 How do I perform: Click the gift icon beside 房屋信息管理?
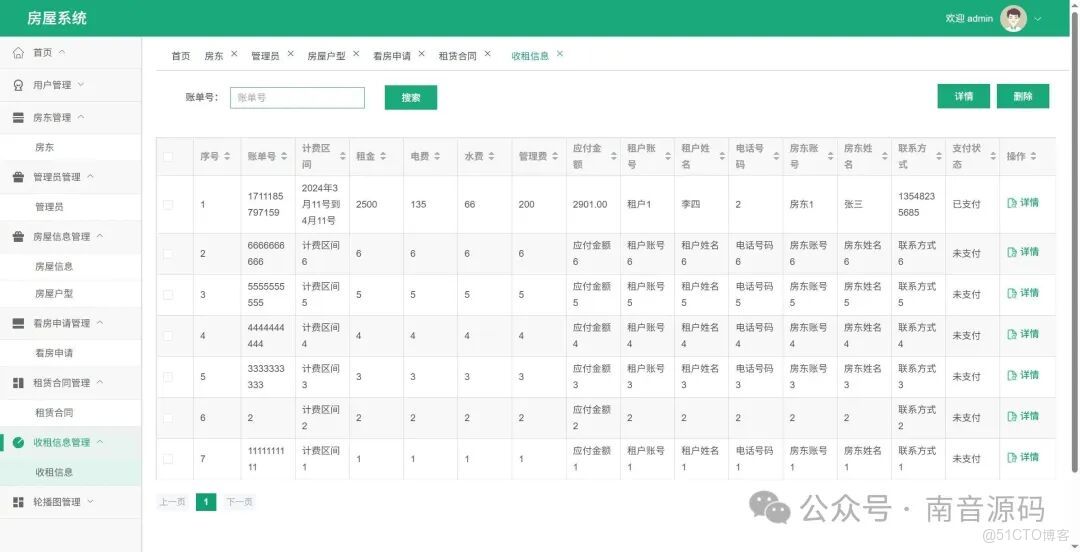click(19, 236)
